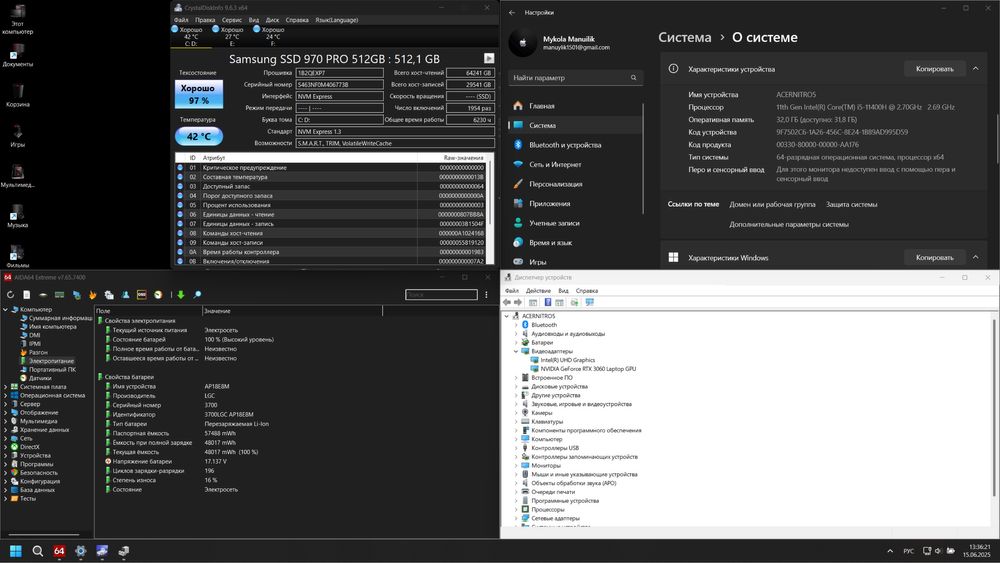Image resolution: width=1000 pixels, height=563 pixels.
Task: Click Найти параметр search field in Settings
Action: [575, 78]
